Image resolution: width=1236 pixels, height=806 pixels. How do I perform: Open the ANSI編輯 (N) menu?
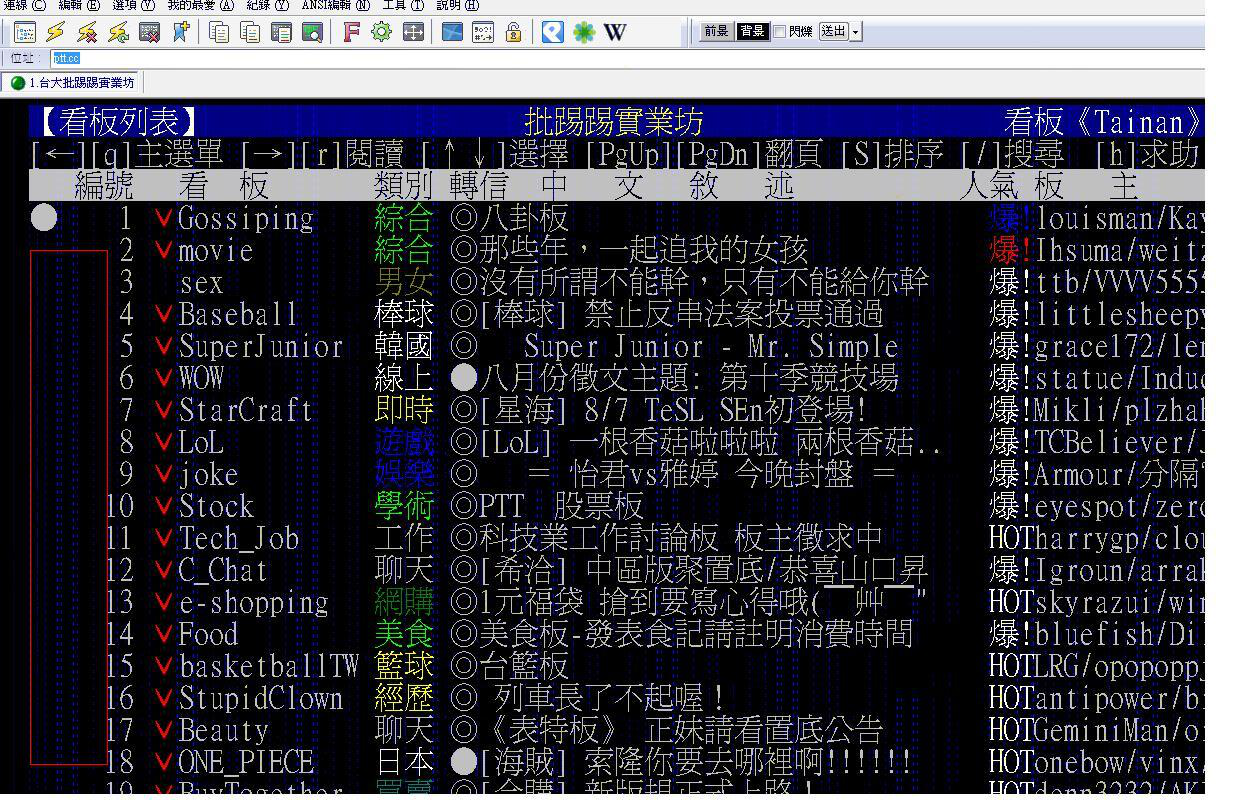(x=335, y=5)
